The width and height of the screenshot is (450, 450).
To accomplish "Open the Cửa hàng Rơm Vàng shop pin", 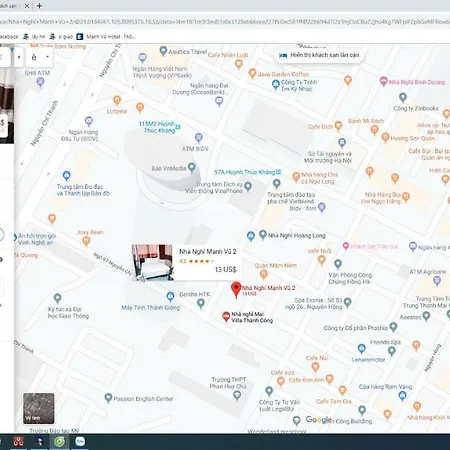I will 402,396.
